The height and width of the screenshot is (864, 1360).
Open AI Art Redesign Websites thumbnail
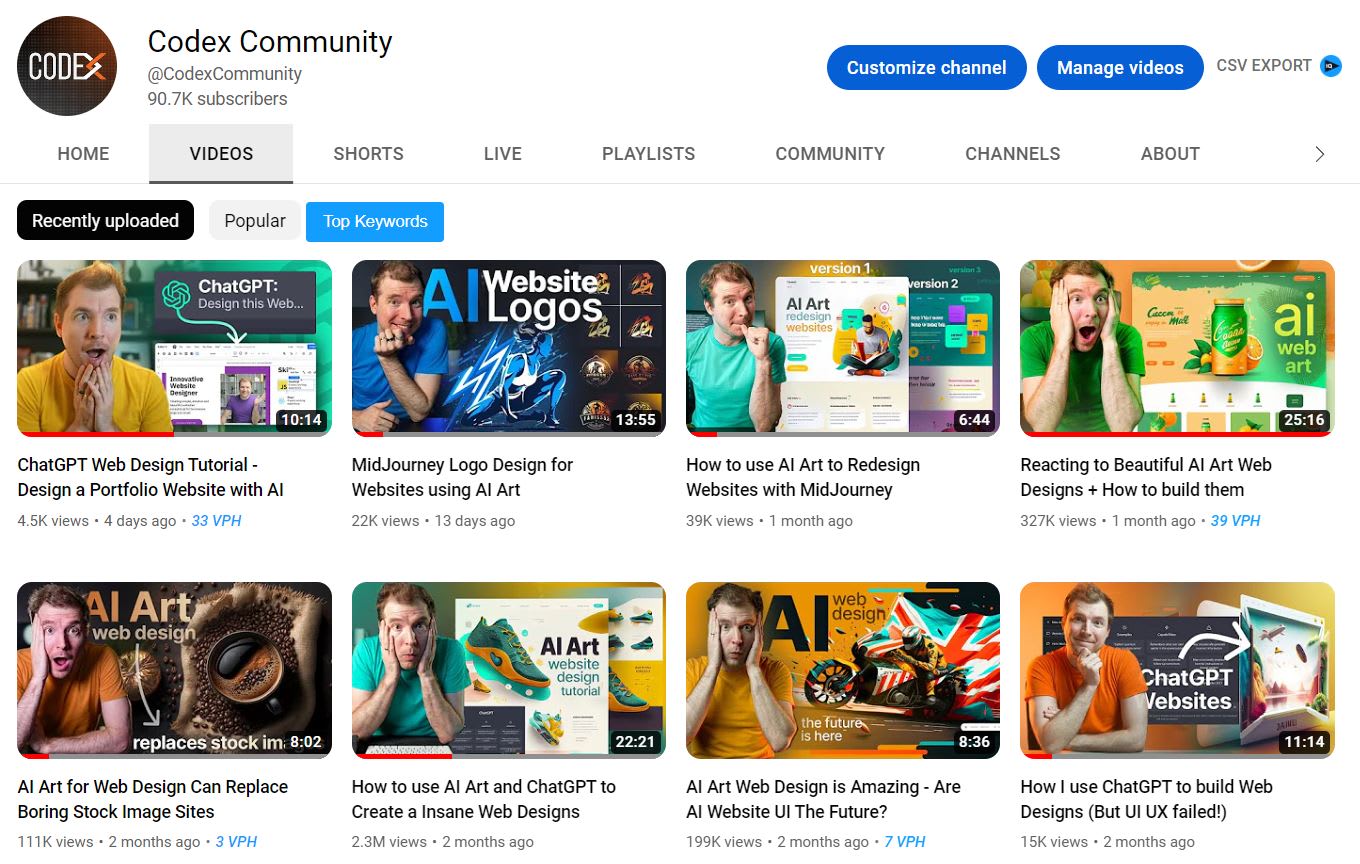tap(843, 348)
